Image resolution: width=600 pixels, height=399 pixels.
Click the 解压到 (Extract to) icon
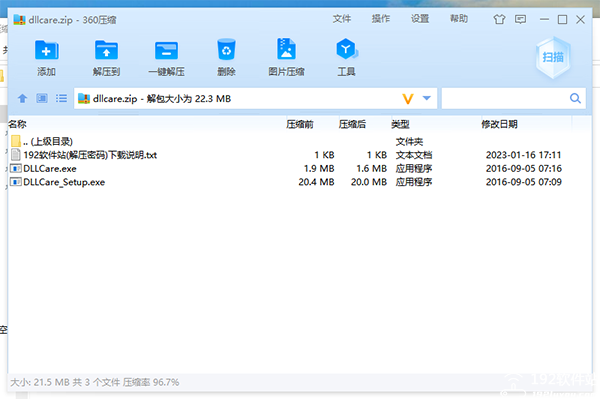tap(106, 50)
